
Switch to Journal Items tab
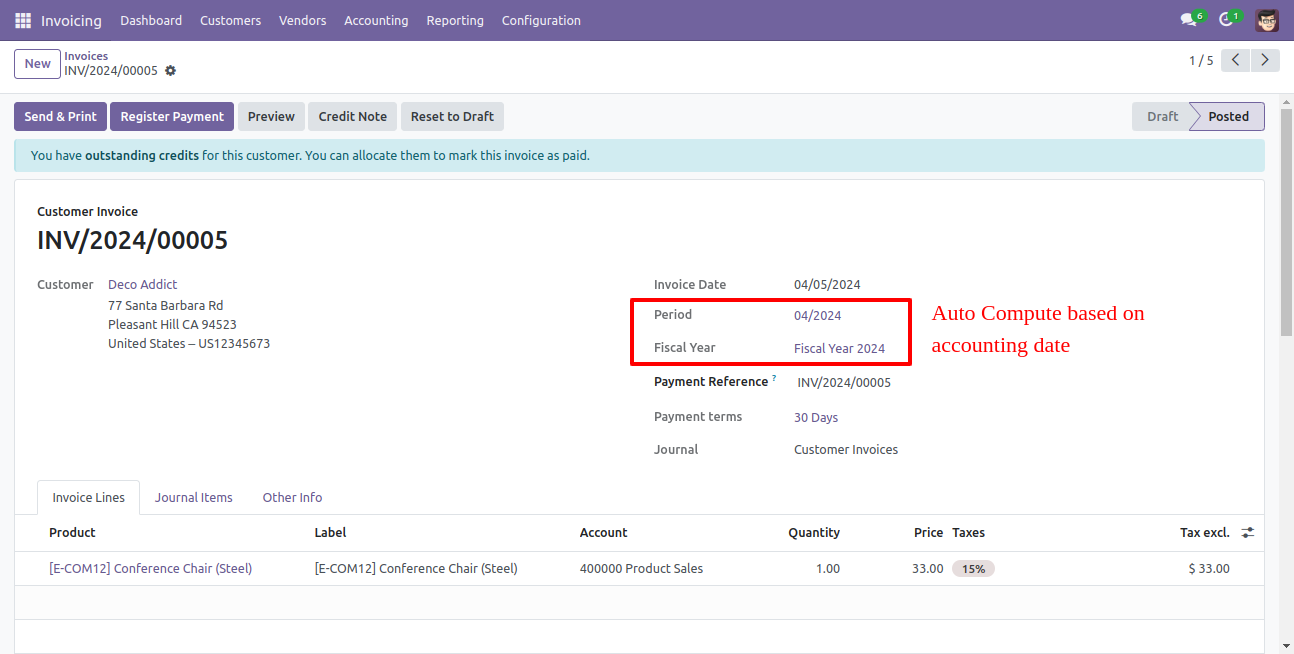click(193, 498)
